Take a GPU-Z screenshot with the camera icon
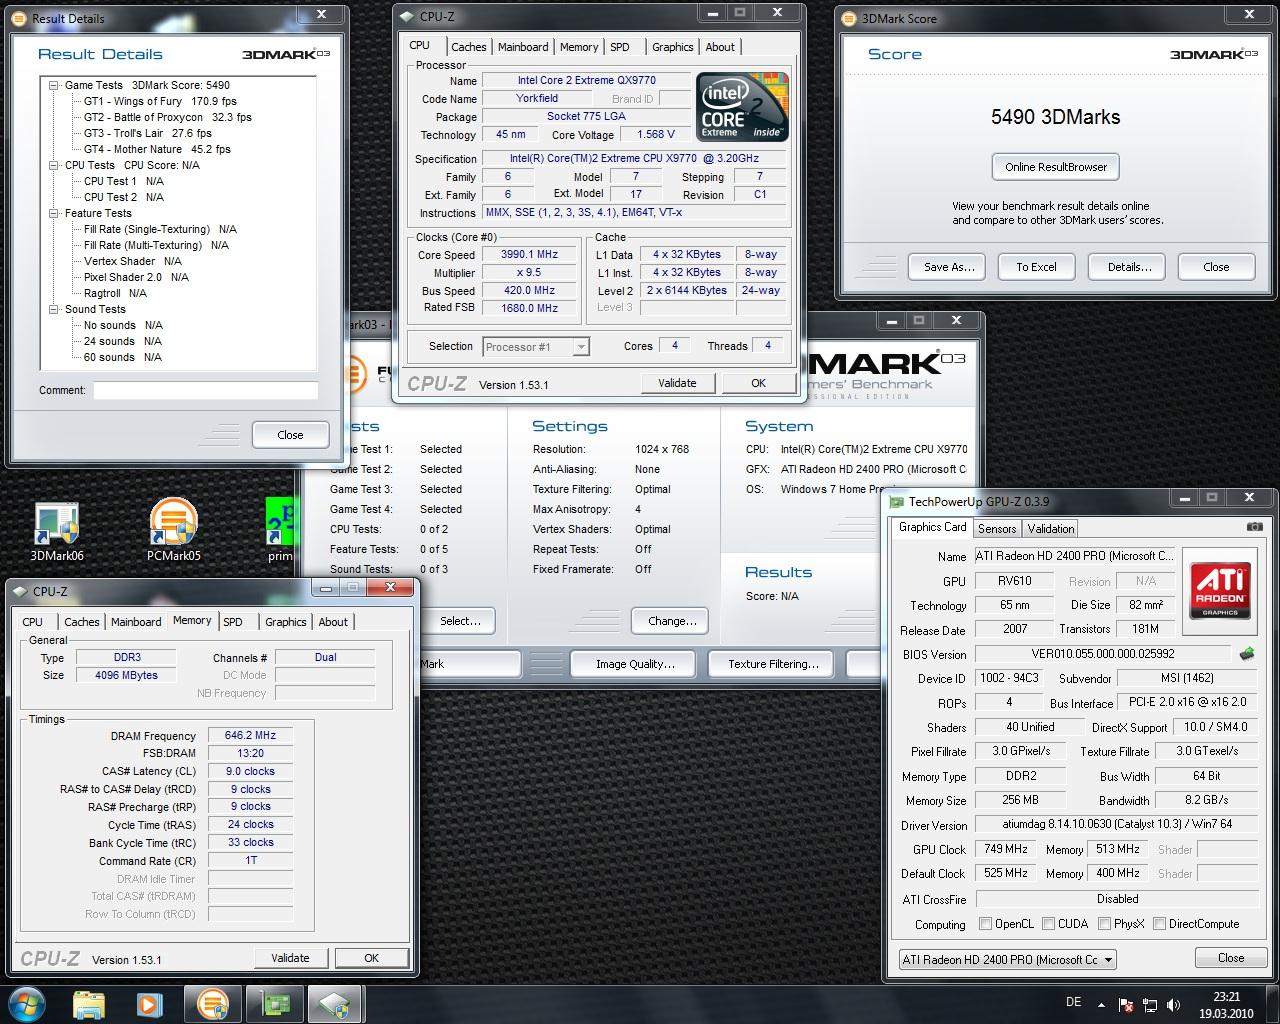The height and width of the screenshot is (1024, 1280). coord(1254,527)
